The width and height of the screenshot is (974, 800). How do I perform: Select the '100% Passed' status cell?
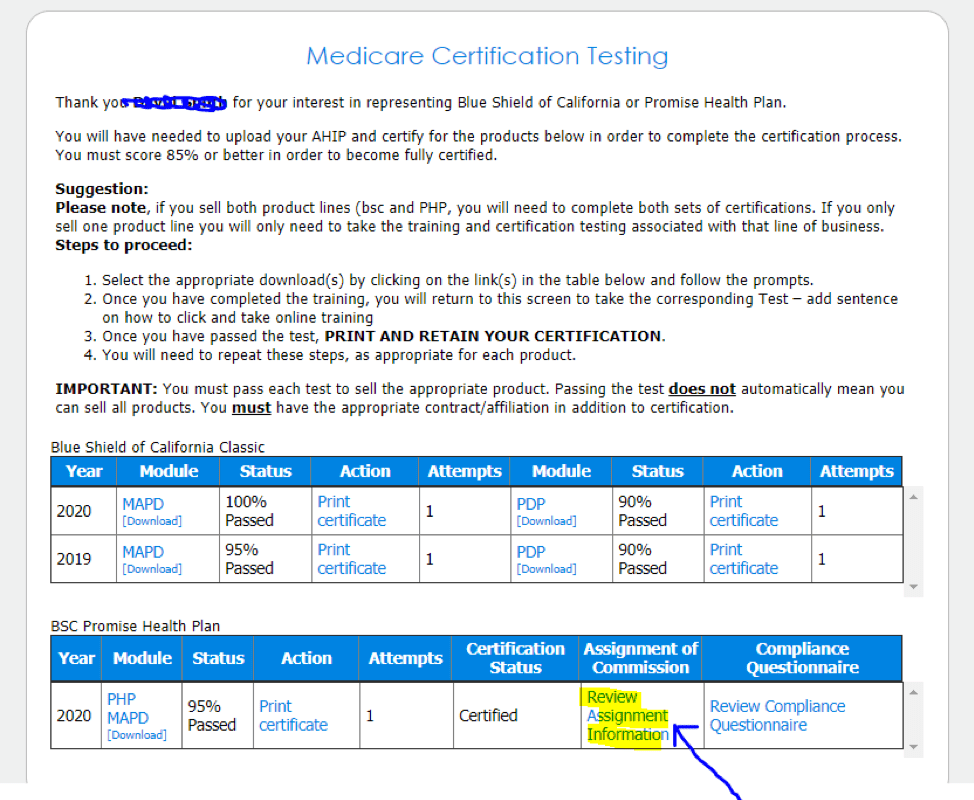265,511
